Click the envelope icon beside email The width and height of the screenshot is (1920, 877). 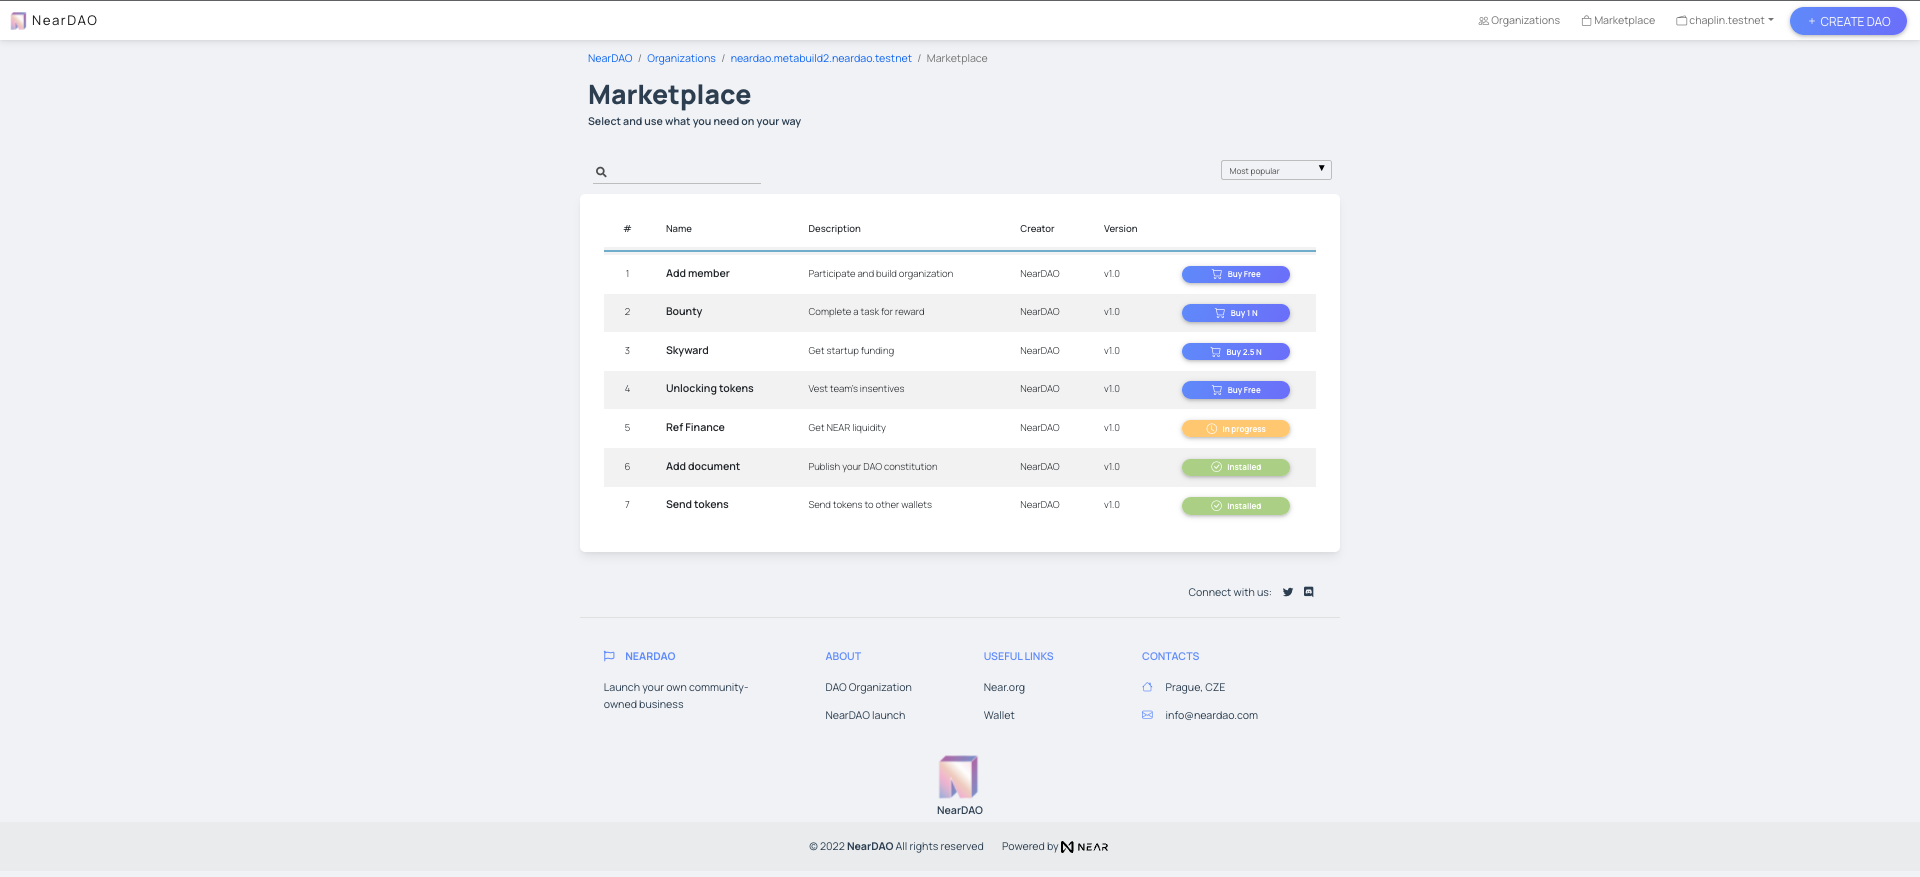coord(1147,715)
